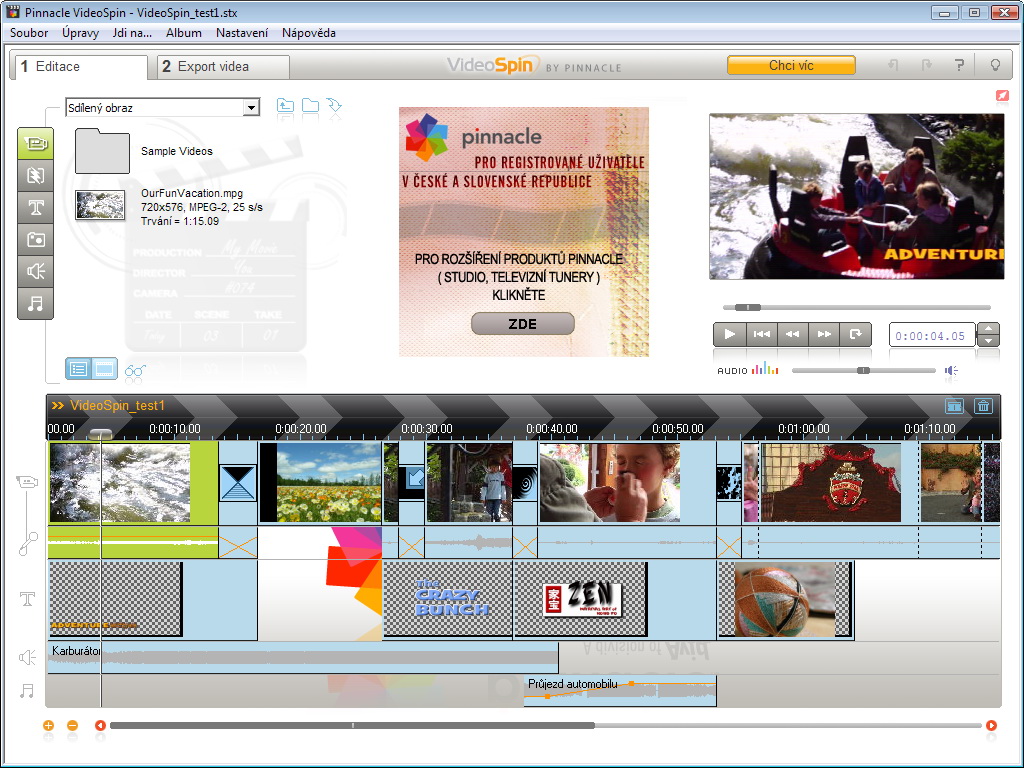The image size is (1024, 768).
Task: Play the preview video
Action: [729, 334]
